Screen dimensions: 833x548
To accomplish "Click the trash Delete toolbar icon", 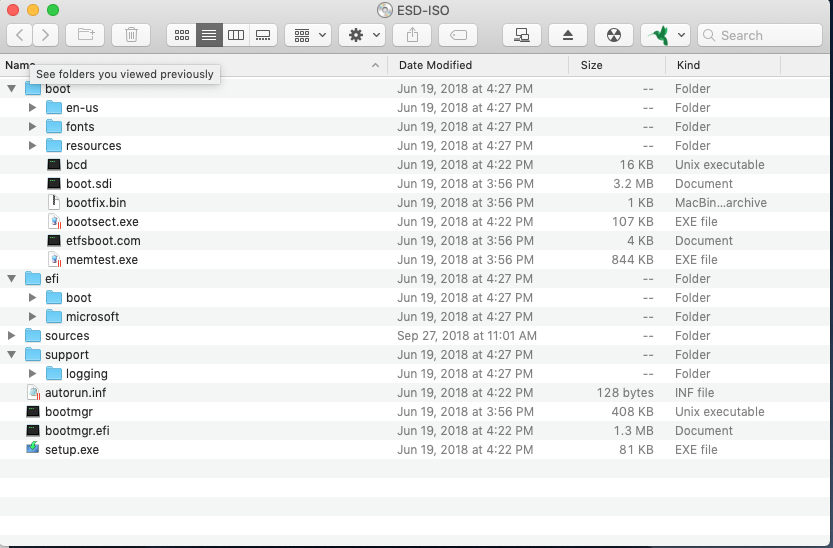I will 131,35.
